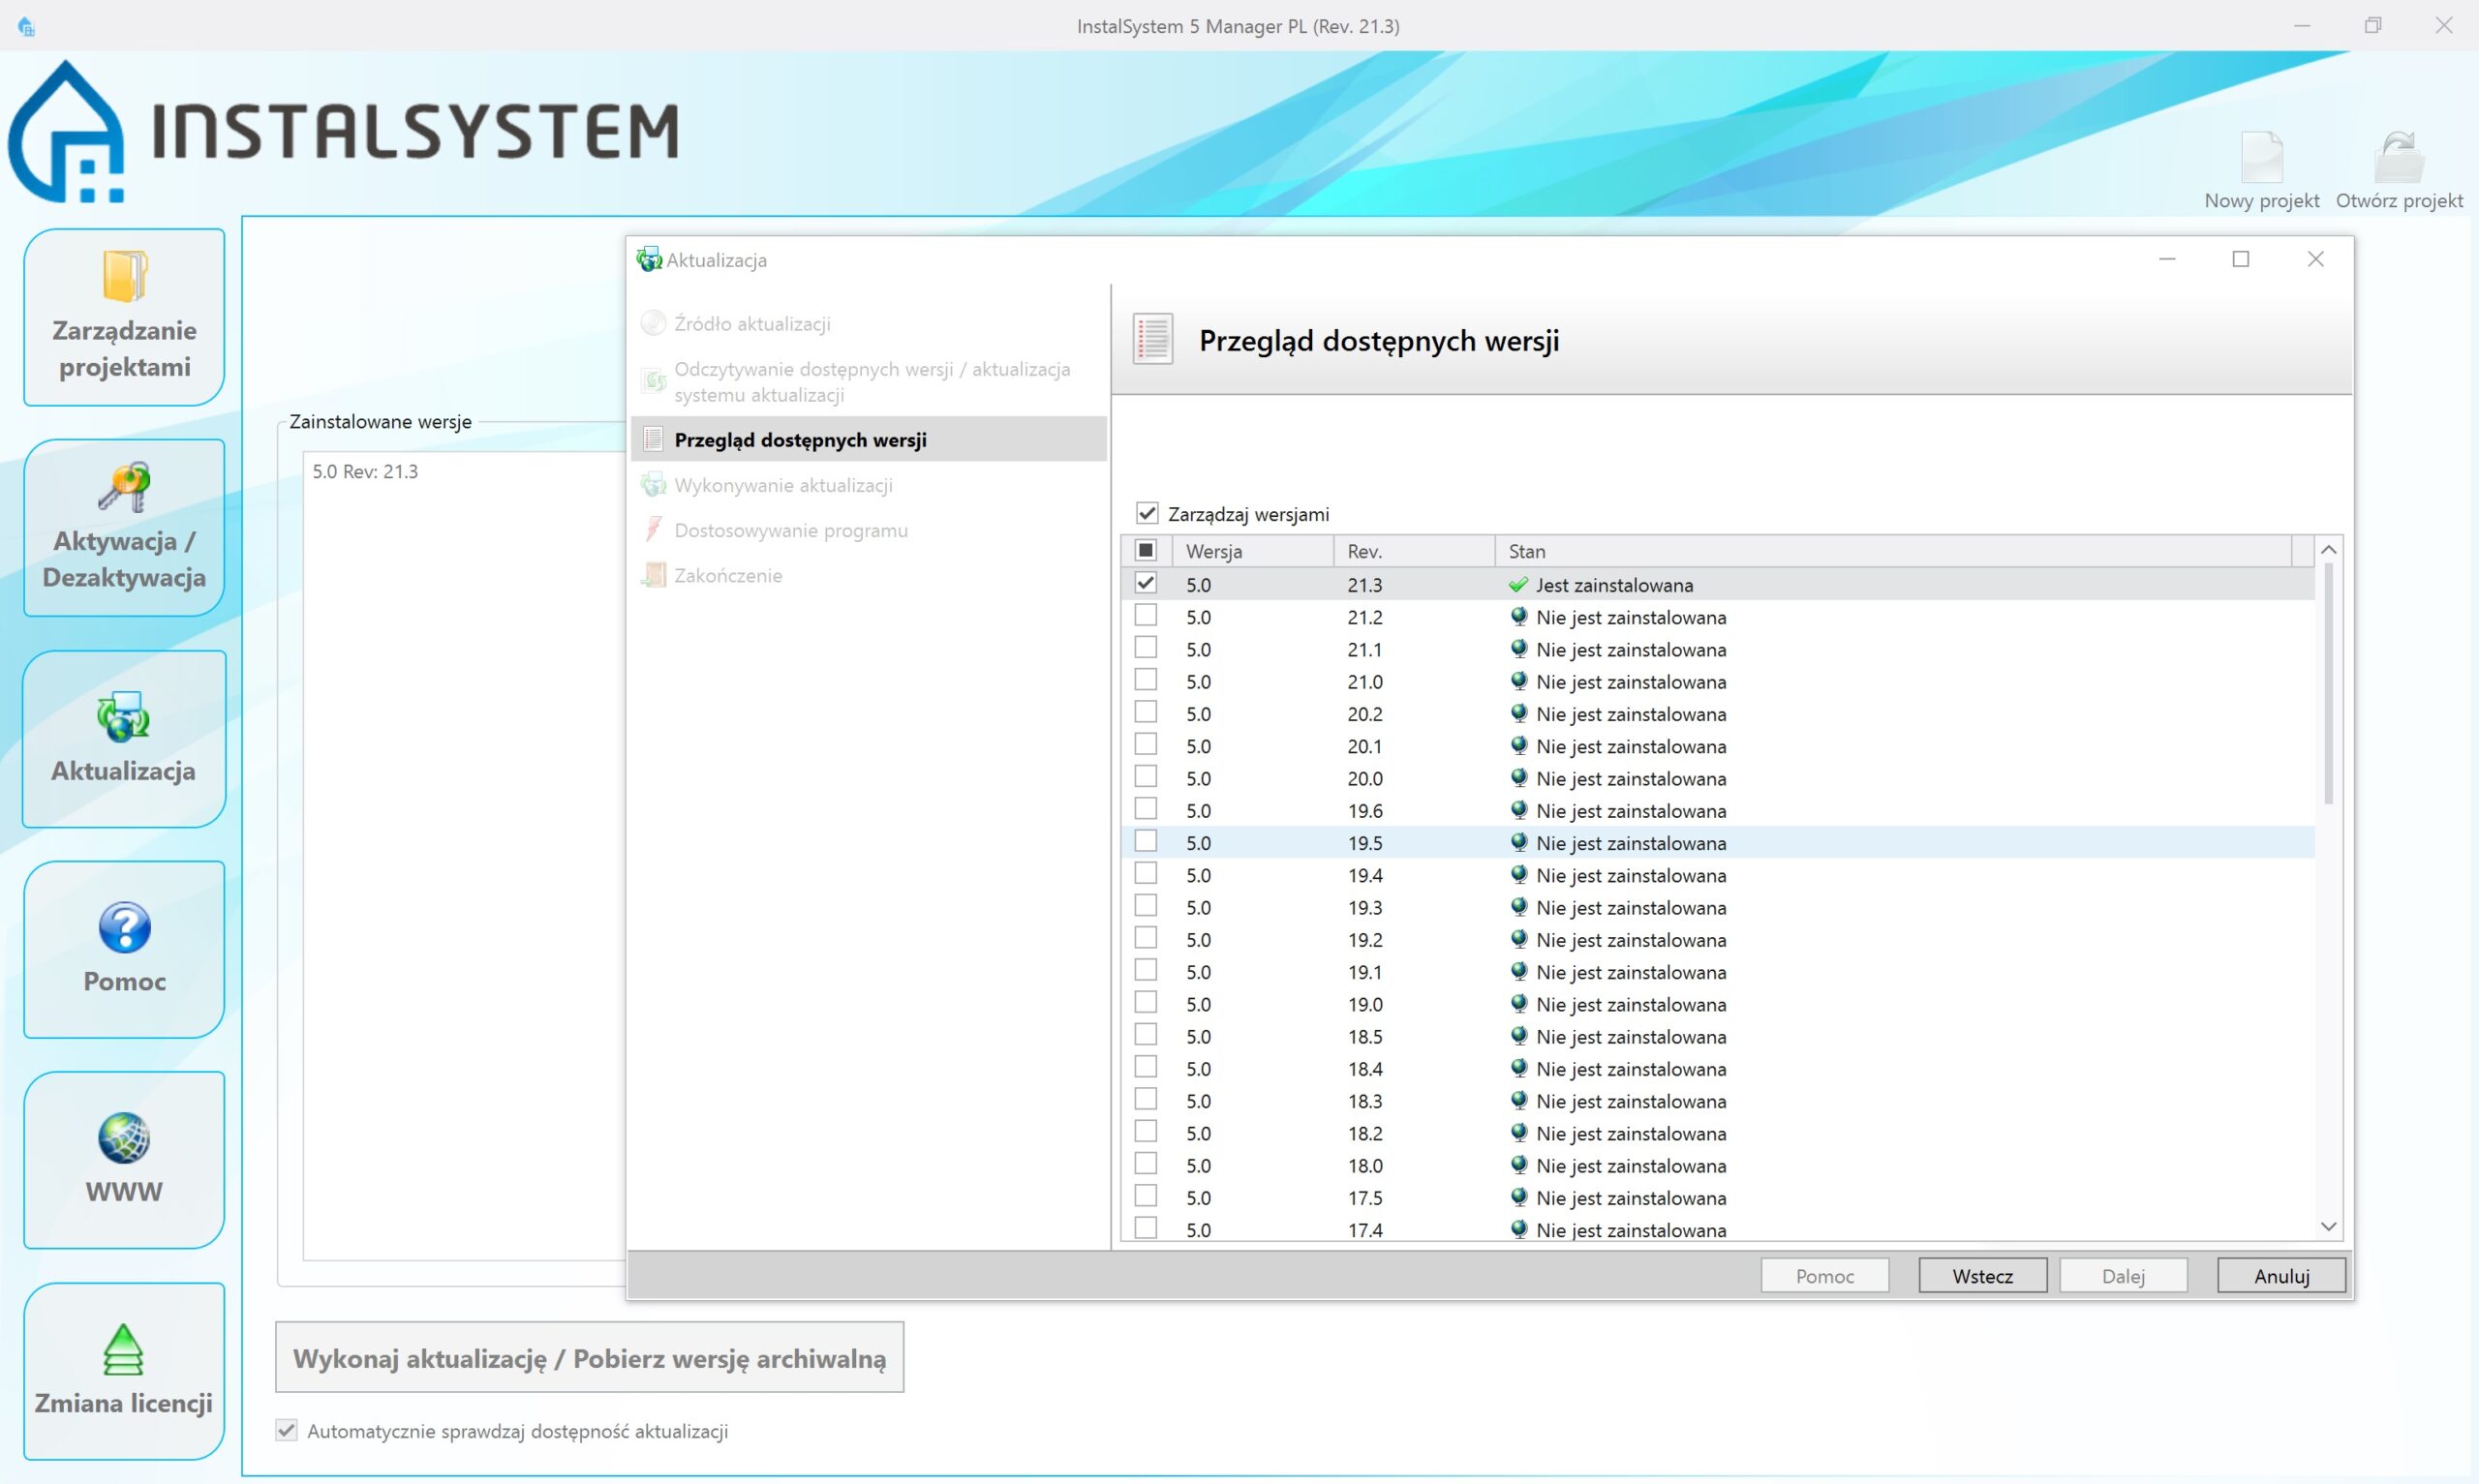Click rev value 19.2 in the list

click(x=1365, y=940)
